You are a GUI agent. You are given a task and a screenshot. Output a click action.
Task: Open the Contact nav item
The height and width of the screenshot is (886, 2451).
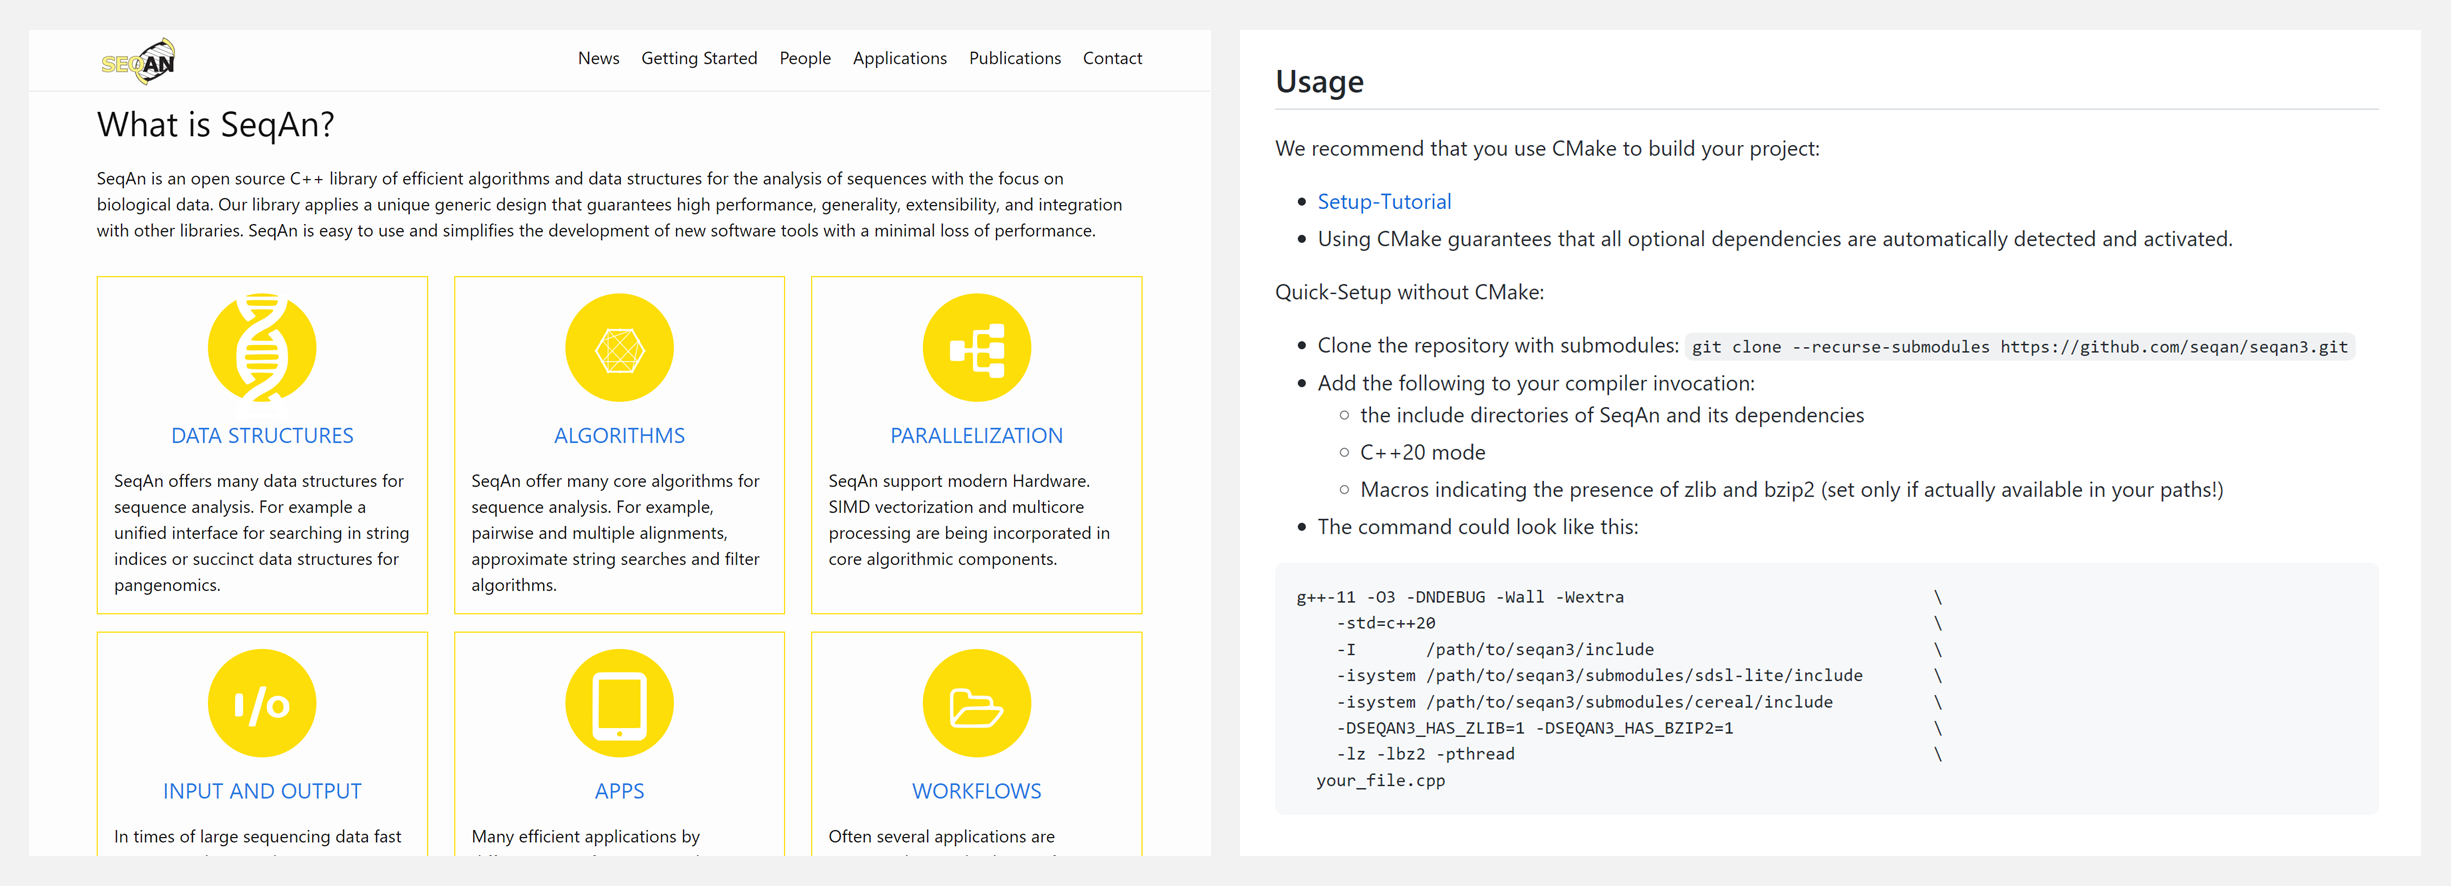click(x=1112, y=58)
